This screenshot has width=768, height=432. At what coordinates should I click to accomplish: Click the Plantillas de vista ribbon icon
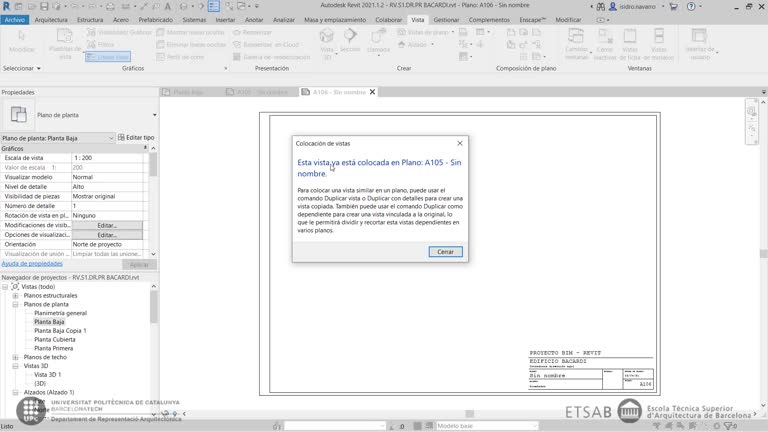pyautogui.click(x=65, y=44)
